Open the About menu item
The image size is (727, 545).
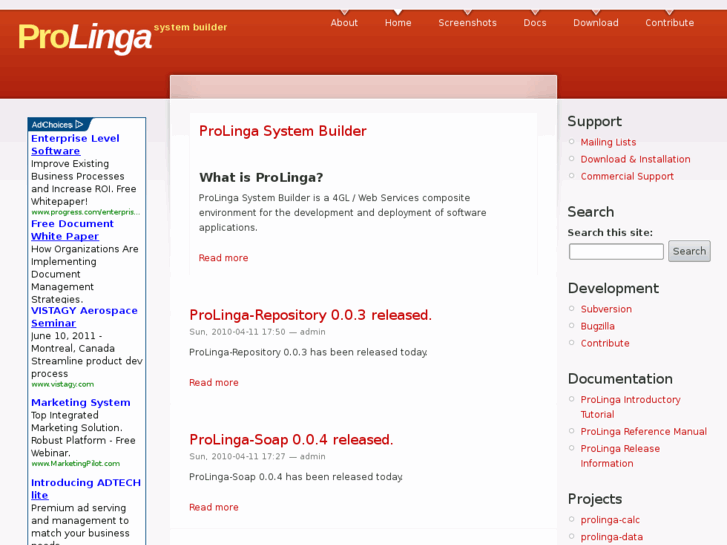(344, 23)
